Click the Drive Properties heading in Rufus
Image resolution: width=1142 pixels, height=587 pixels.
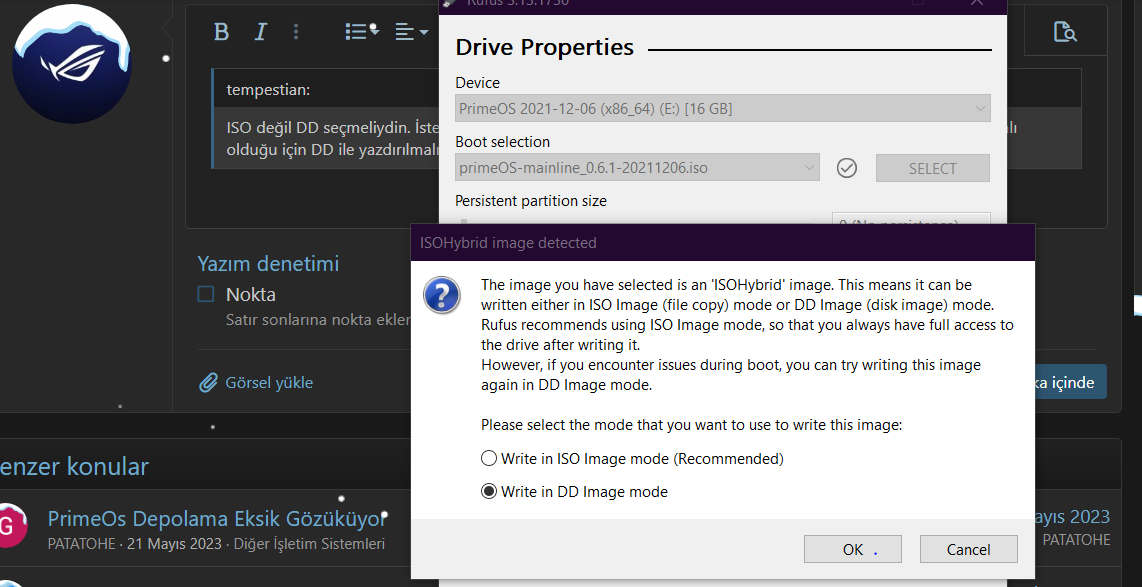point(545,47)
